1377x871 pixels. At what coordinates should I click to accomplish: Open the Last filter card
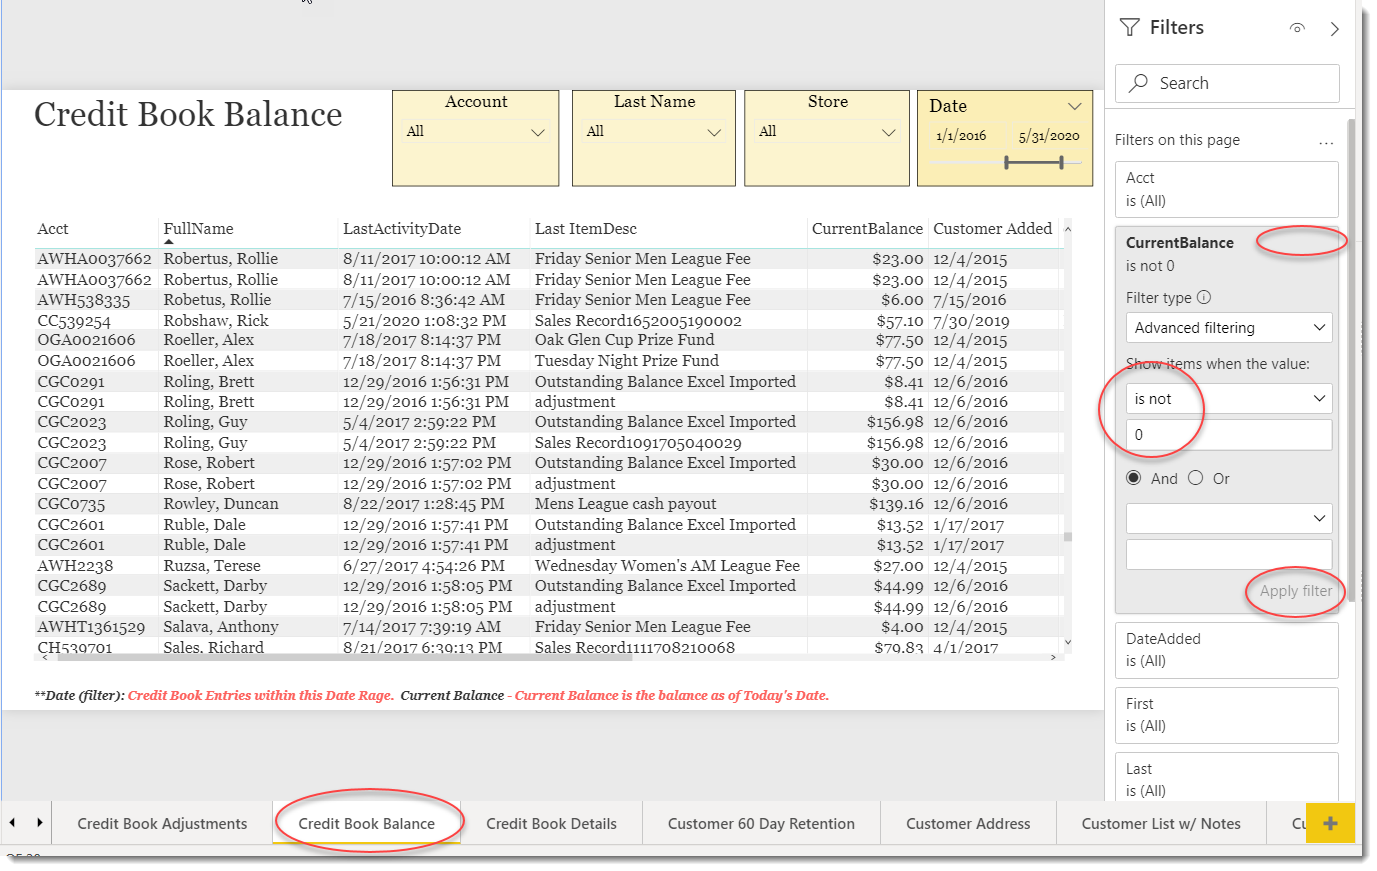[x=1227, y=777]
